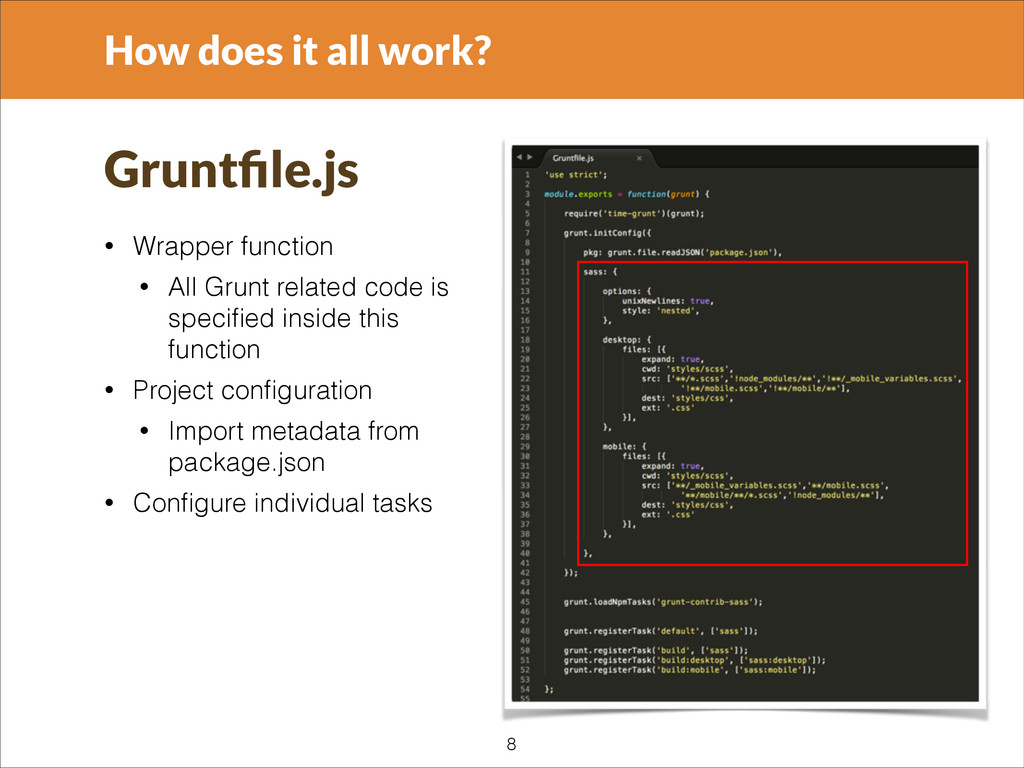Click the 'How does it all work?' title

298,50
